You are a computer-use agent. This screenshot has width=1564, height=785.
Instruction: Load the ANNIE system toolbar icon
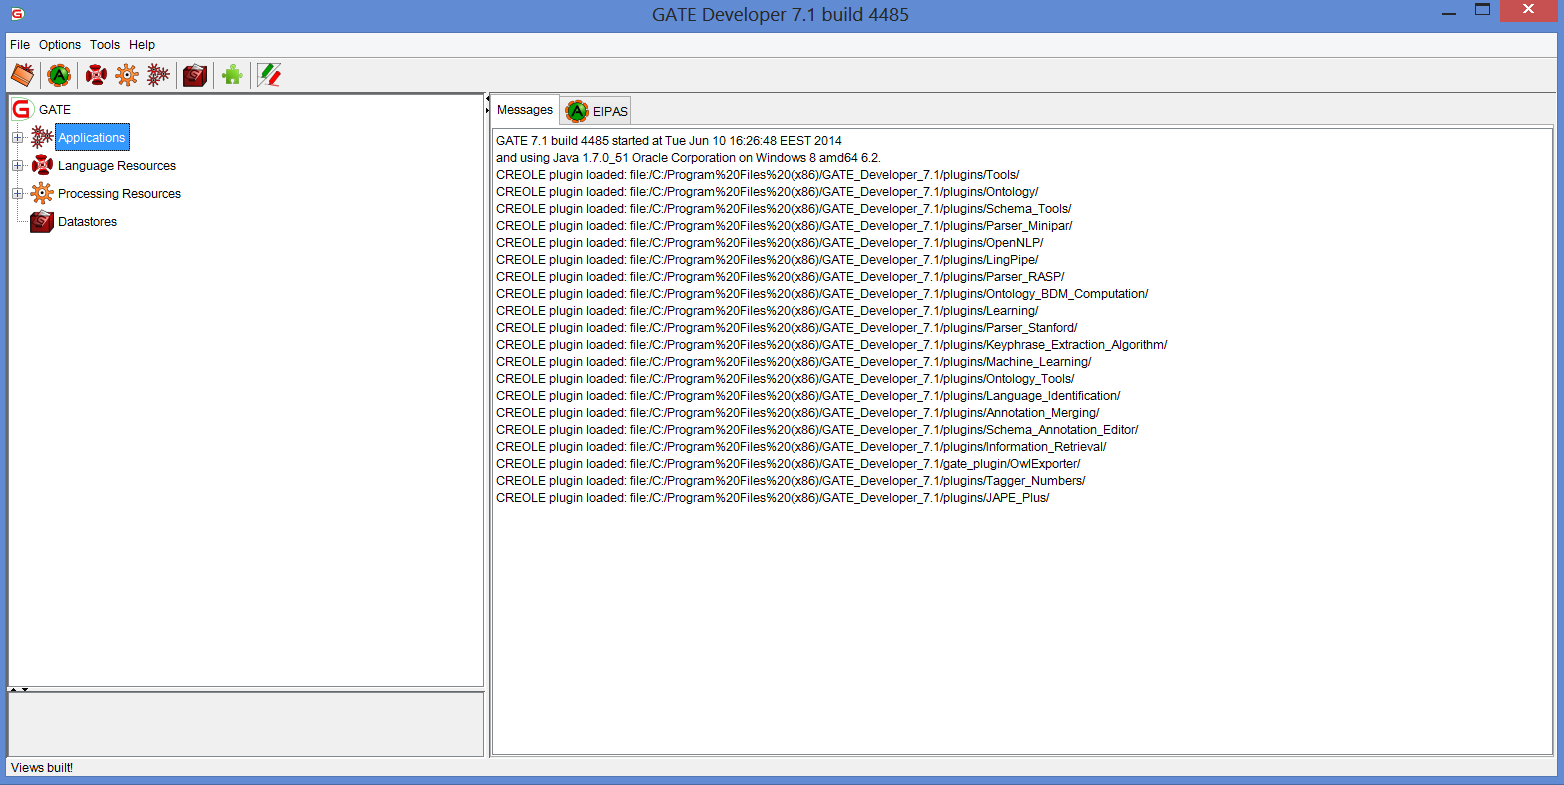pos(59,75)
